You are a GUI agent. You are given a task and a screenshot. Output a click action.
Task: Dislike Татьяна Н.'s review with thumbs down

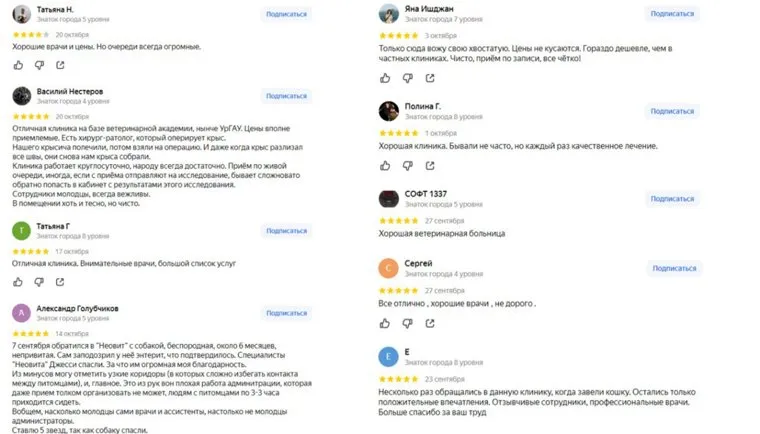point(40,64)
